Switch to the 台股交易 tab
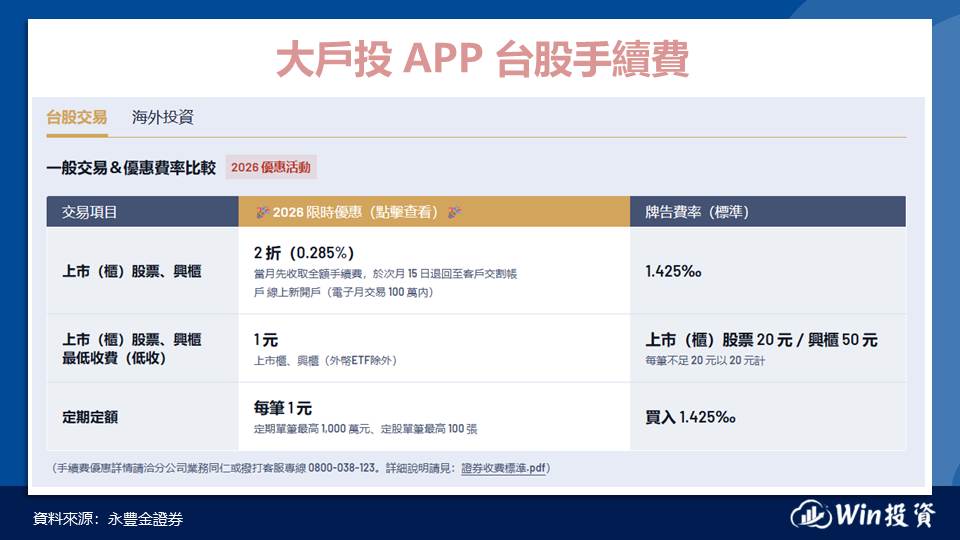 coord(76,117)
